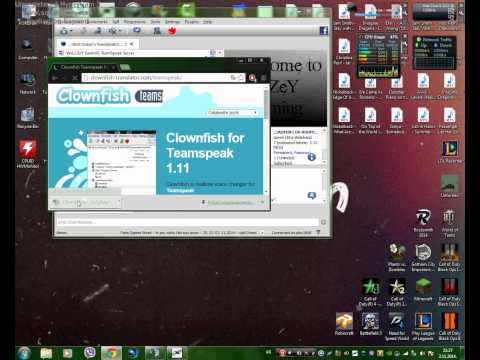Open the Plants vs. Zombies desktop icon
The image size is (480, 360).
point(397,258)
